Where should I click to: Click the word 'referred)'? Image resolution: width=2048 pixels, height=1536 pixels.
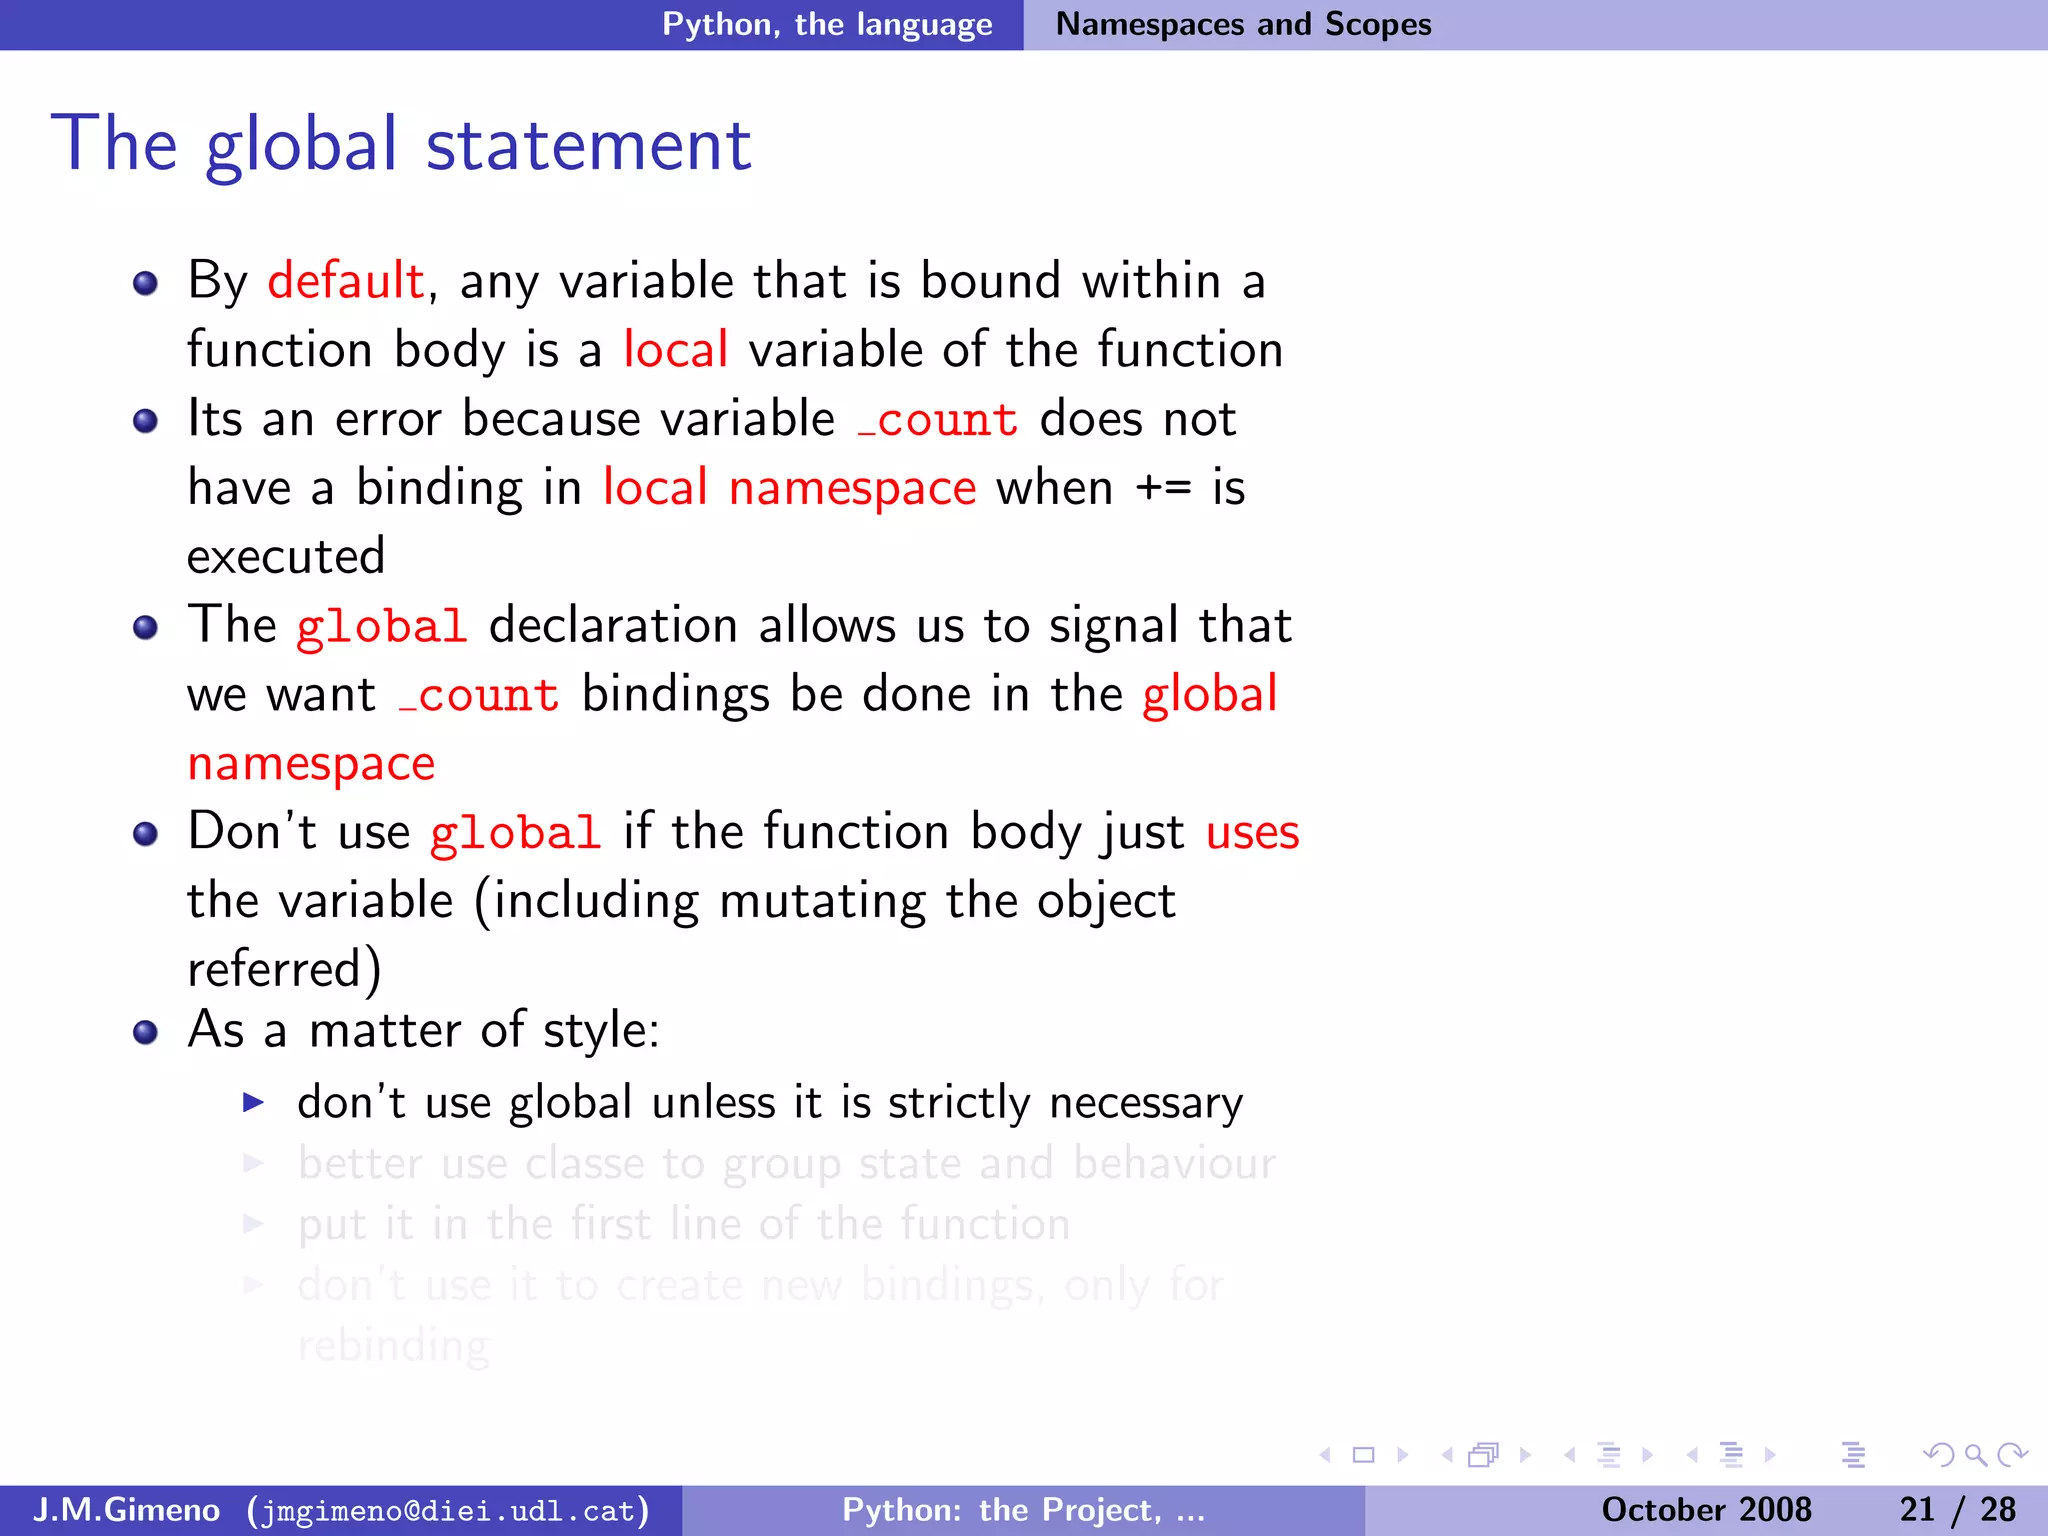(285, 969)
